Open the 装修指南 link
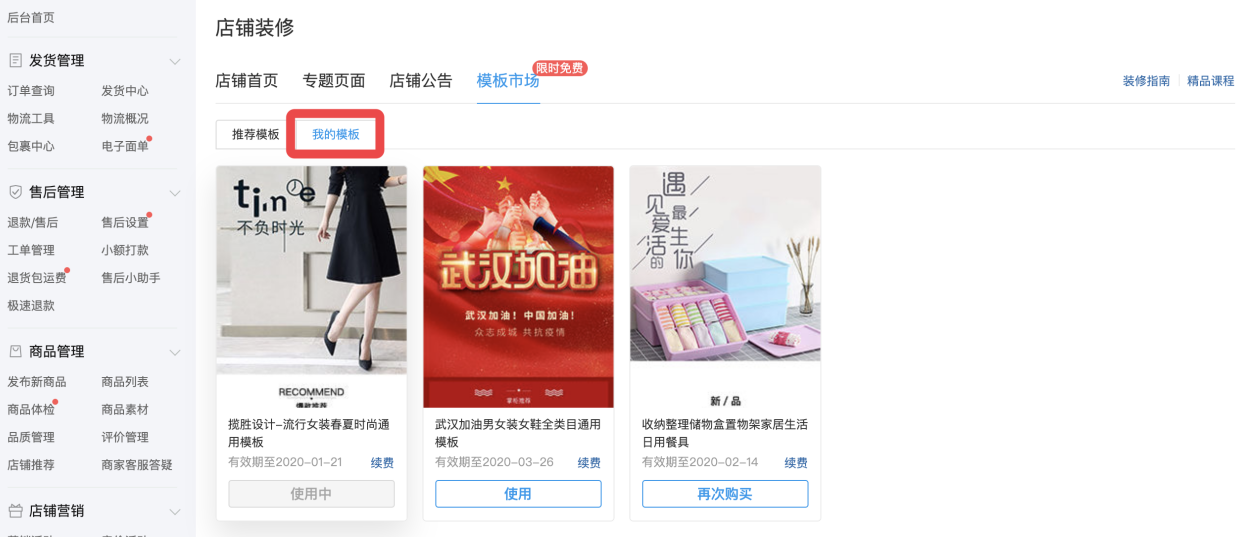 pyautogui.click(x=1146, y=81)
